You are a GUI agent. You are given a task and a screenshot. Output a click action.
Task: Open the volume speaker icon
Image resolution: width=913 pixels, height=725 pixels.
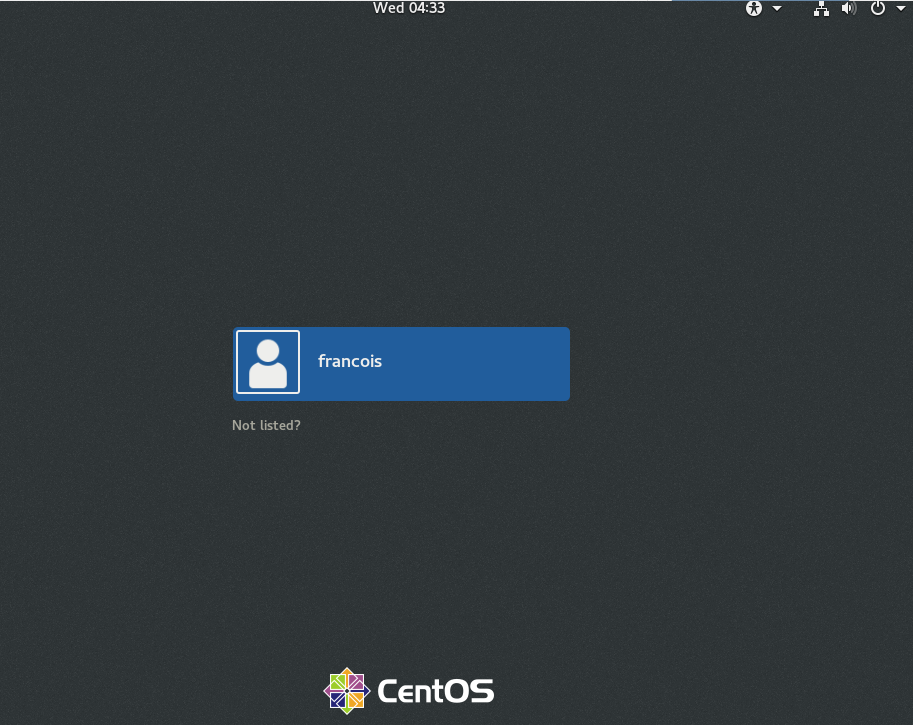pos(849,8)
